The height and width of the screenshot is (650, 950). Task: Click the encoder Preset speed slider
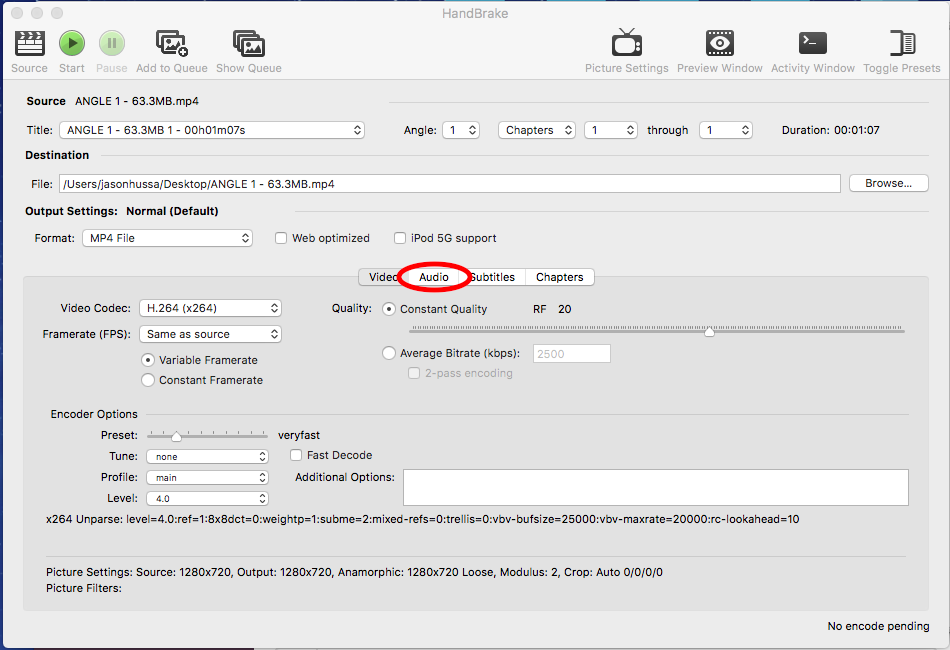(207, 436)
